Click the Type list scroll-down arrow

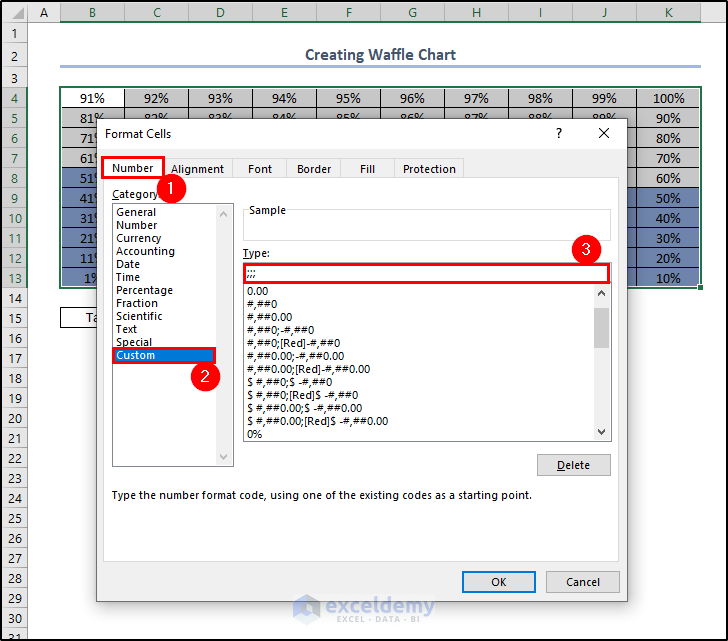[601, 432]
